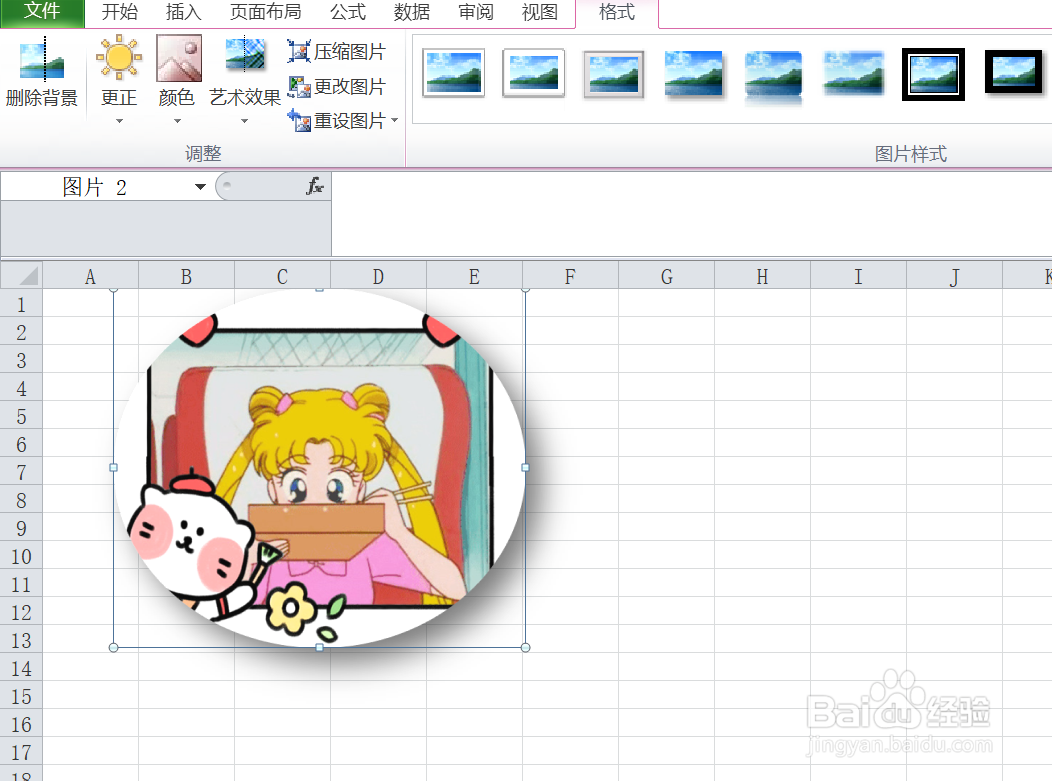
Task: Click the picture's left-middle resize handle
Action: (x=113, y=468)
